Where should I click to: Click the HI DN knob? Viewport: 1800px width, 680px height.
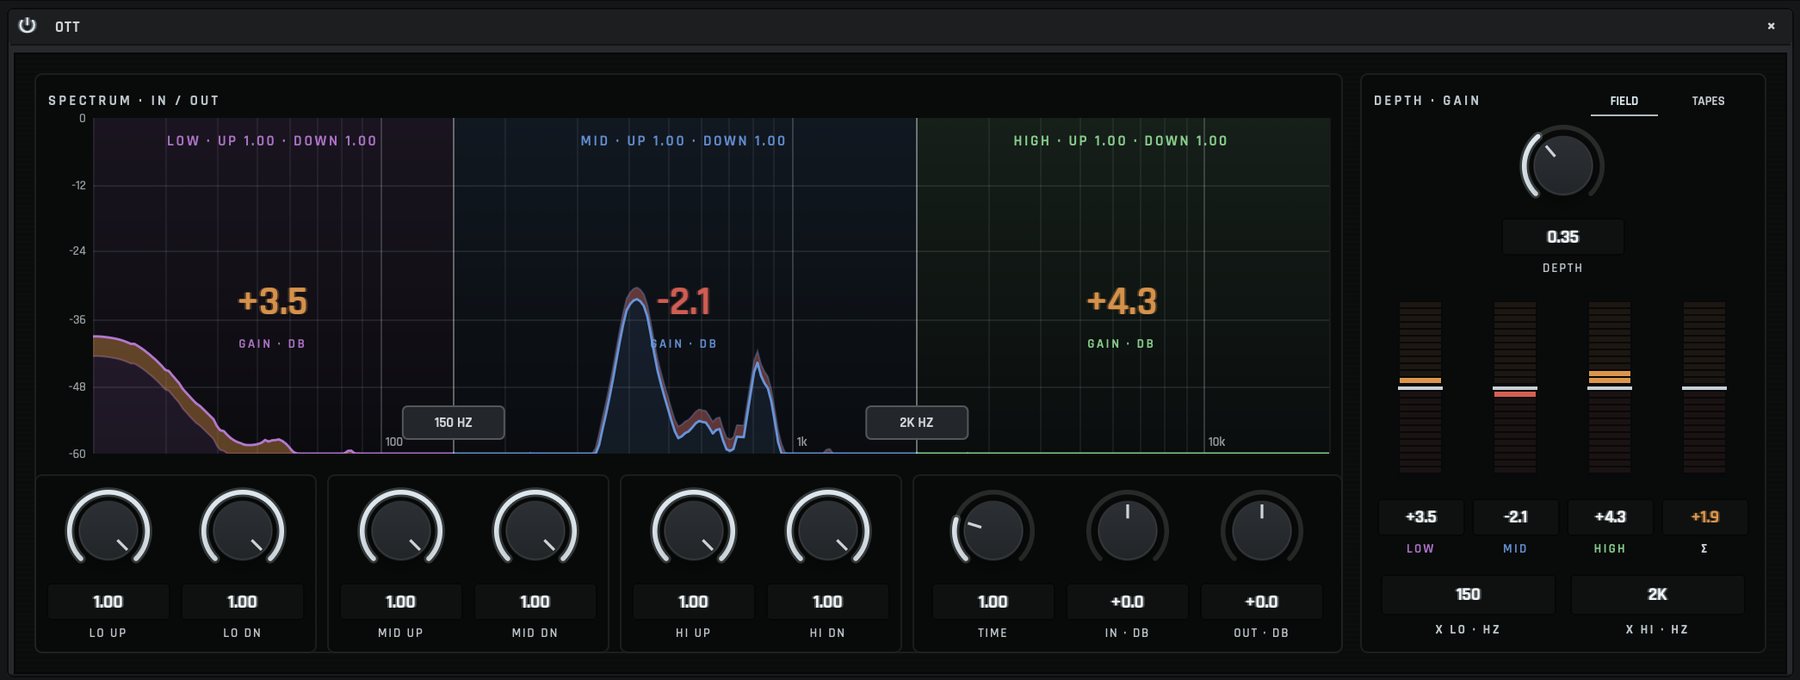pyautogui.click(x=828, y=529)
